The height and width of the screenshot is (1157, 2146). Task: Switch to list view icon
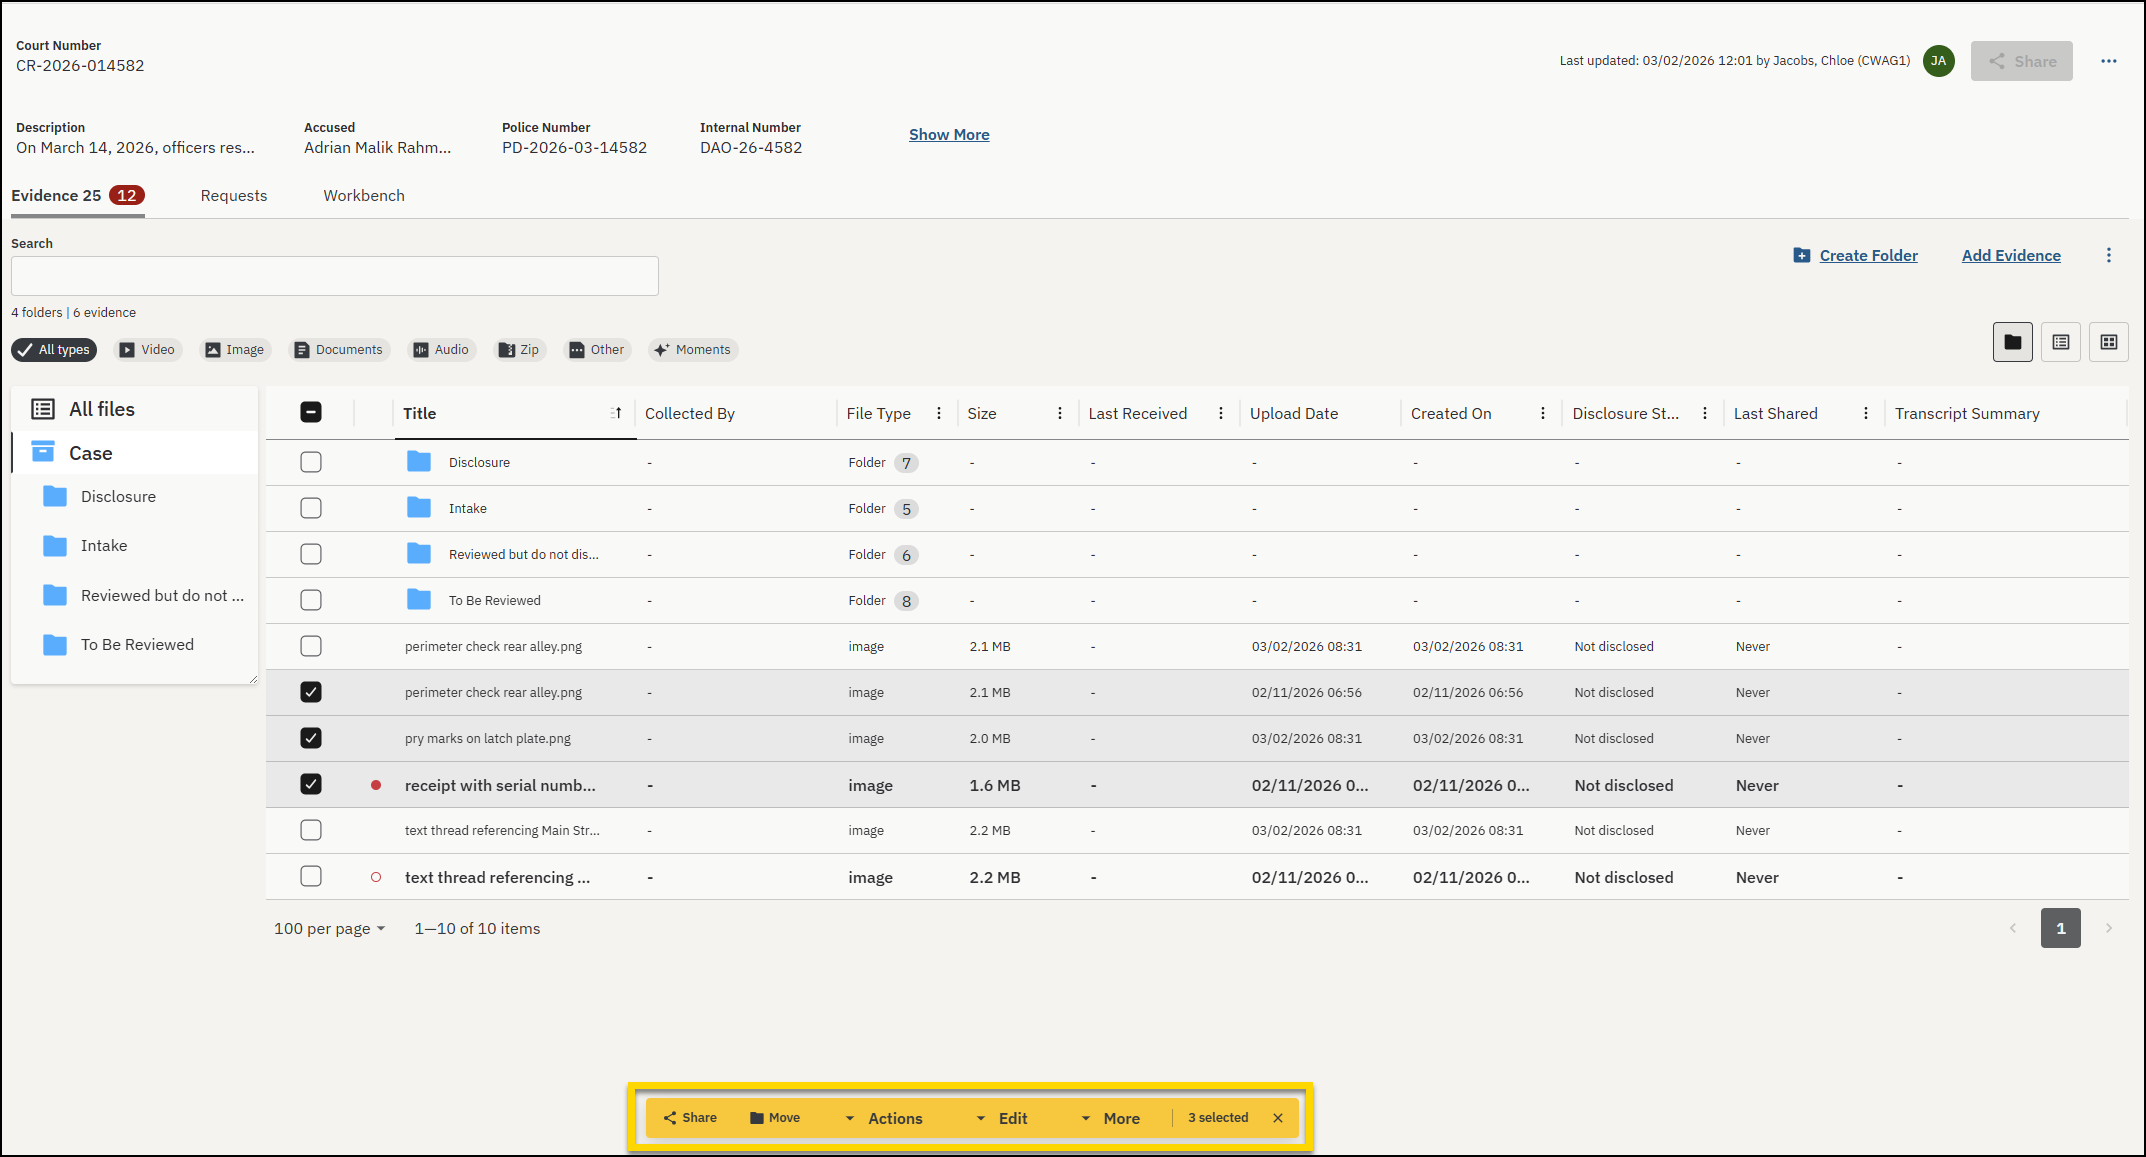pyautogui.click(x=2061, y=341)
